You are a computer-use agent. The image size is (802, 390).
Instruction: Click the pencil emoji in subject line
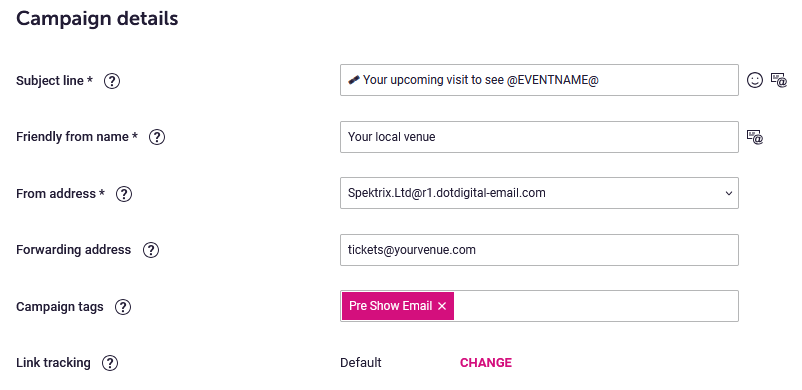pos(354,80)
